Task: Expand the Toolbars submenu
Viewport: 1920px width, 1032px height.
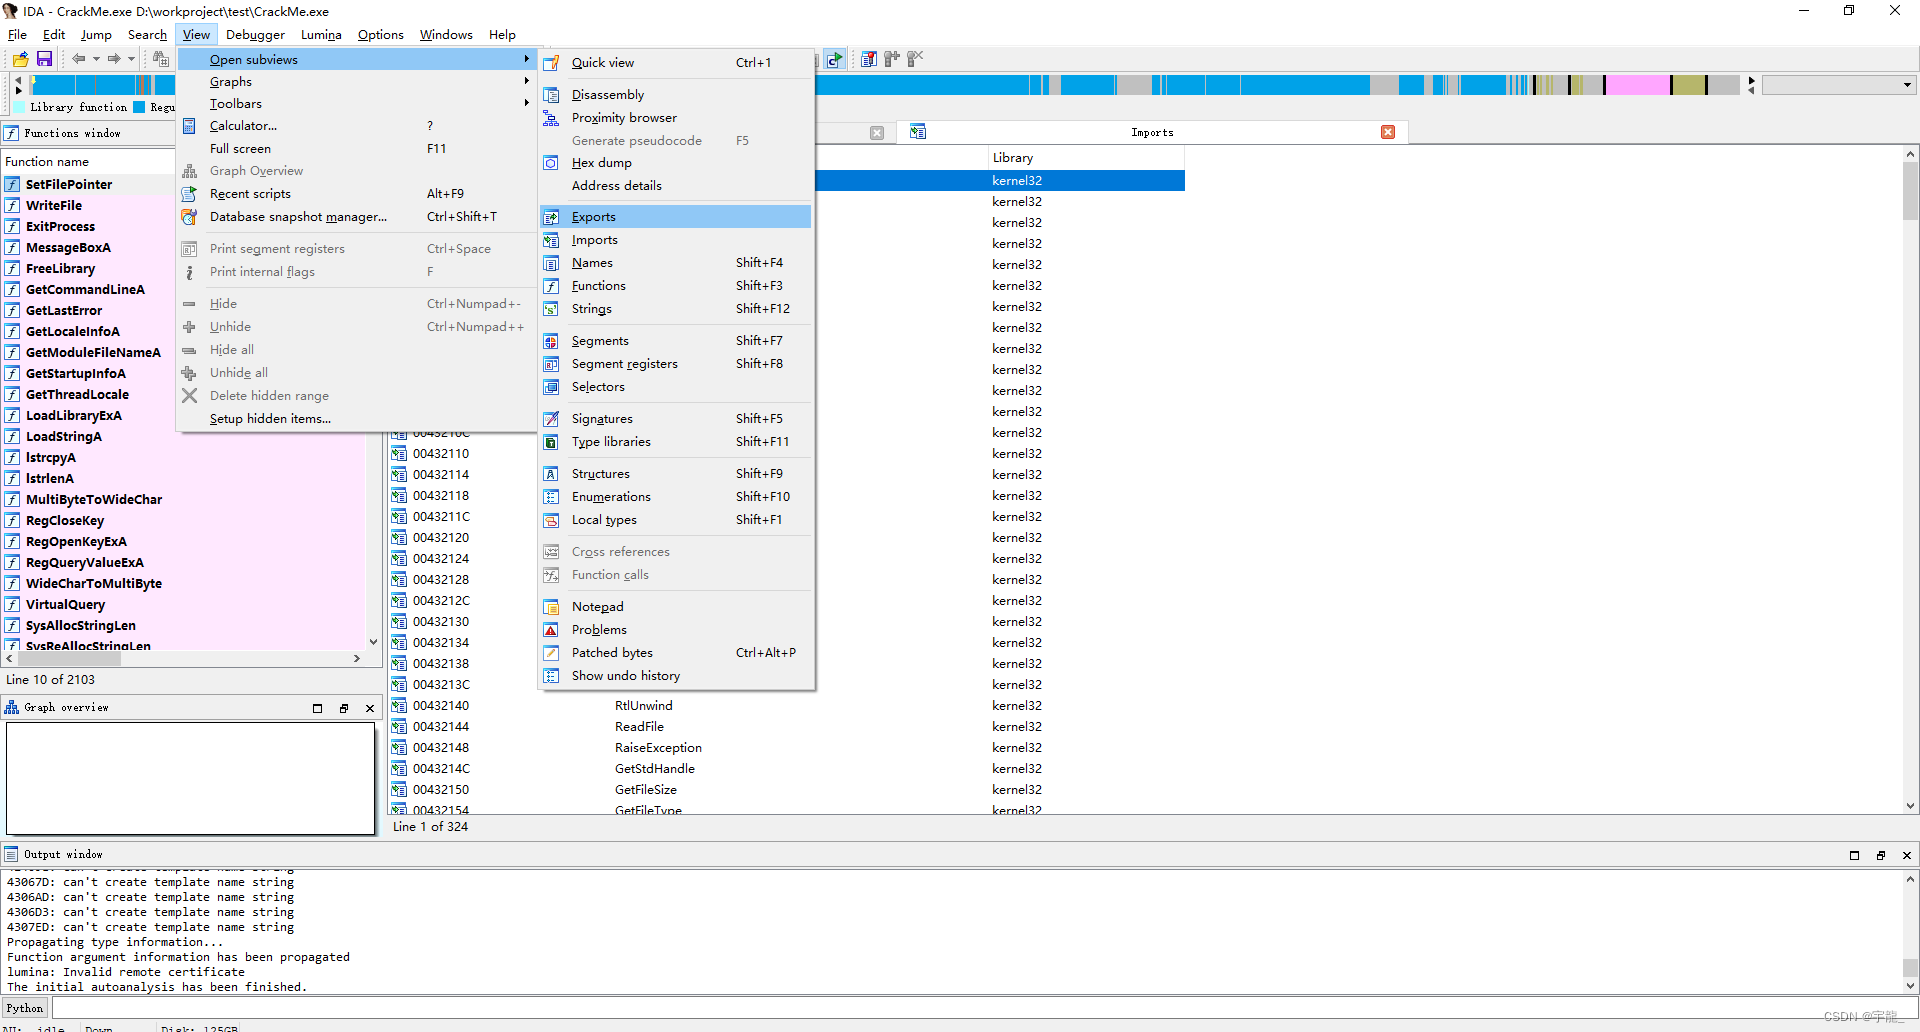Action: [x=356, y=104]
